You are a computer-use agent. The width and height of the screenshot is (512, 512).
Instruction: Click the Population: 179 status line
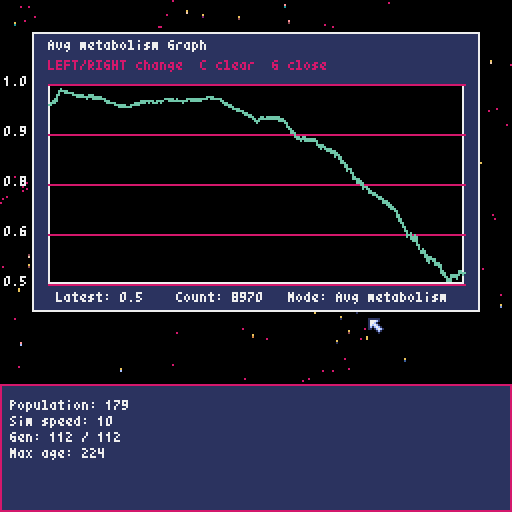tap(69, 405)
